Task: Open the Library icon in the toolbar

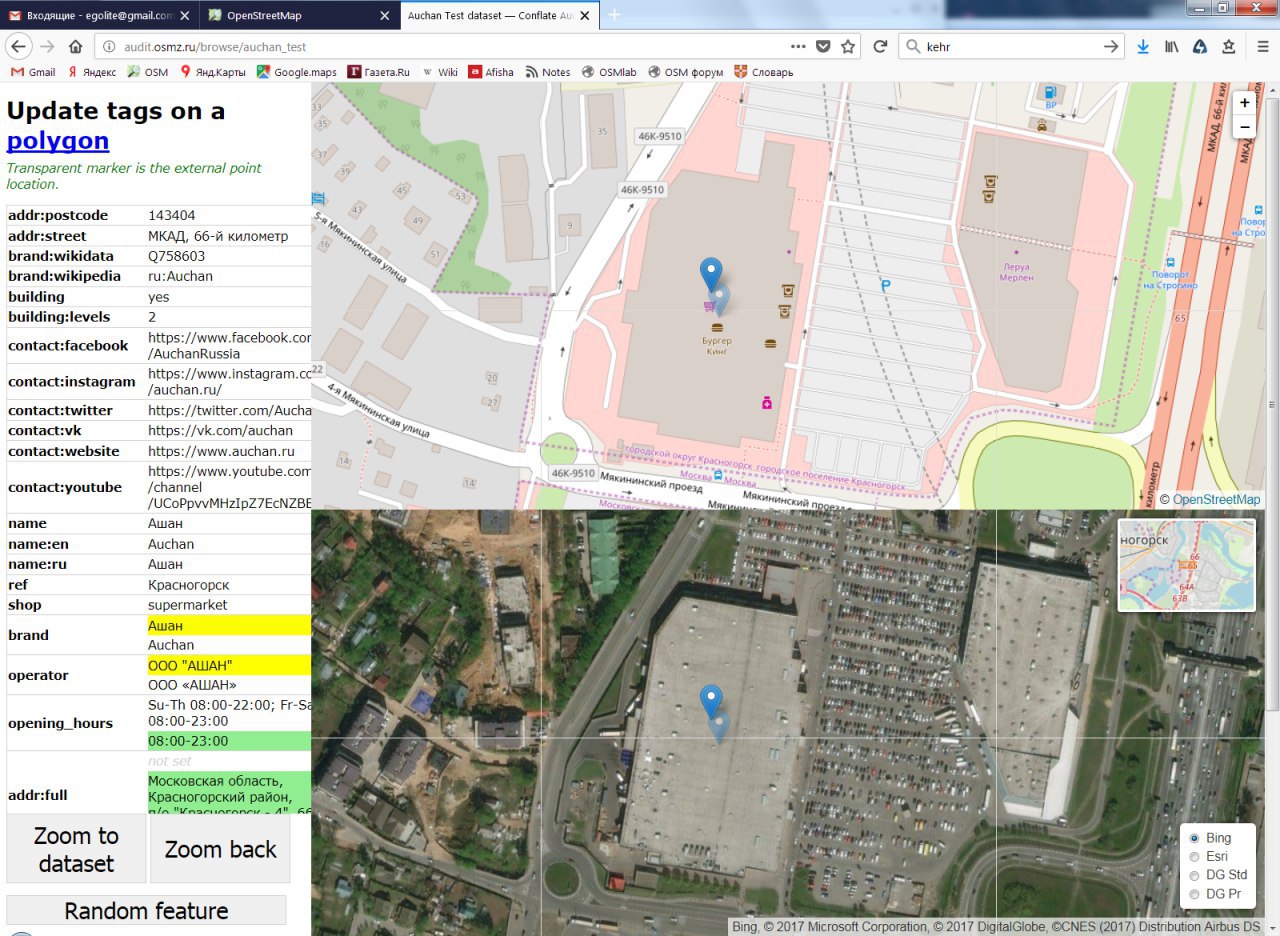Action: (1171, 46)
